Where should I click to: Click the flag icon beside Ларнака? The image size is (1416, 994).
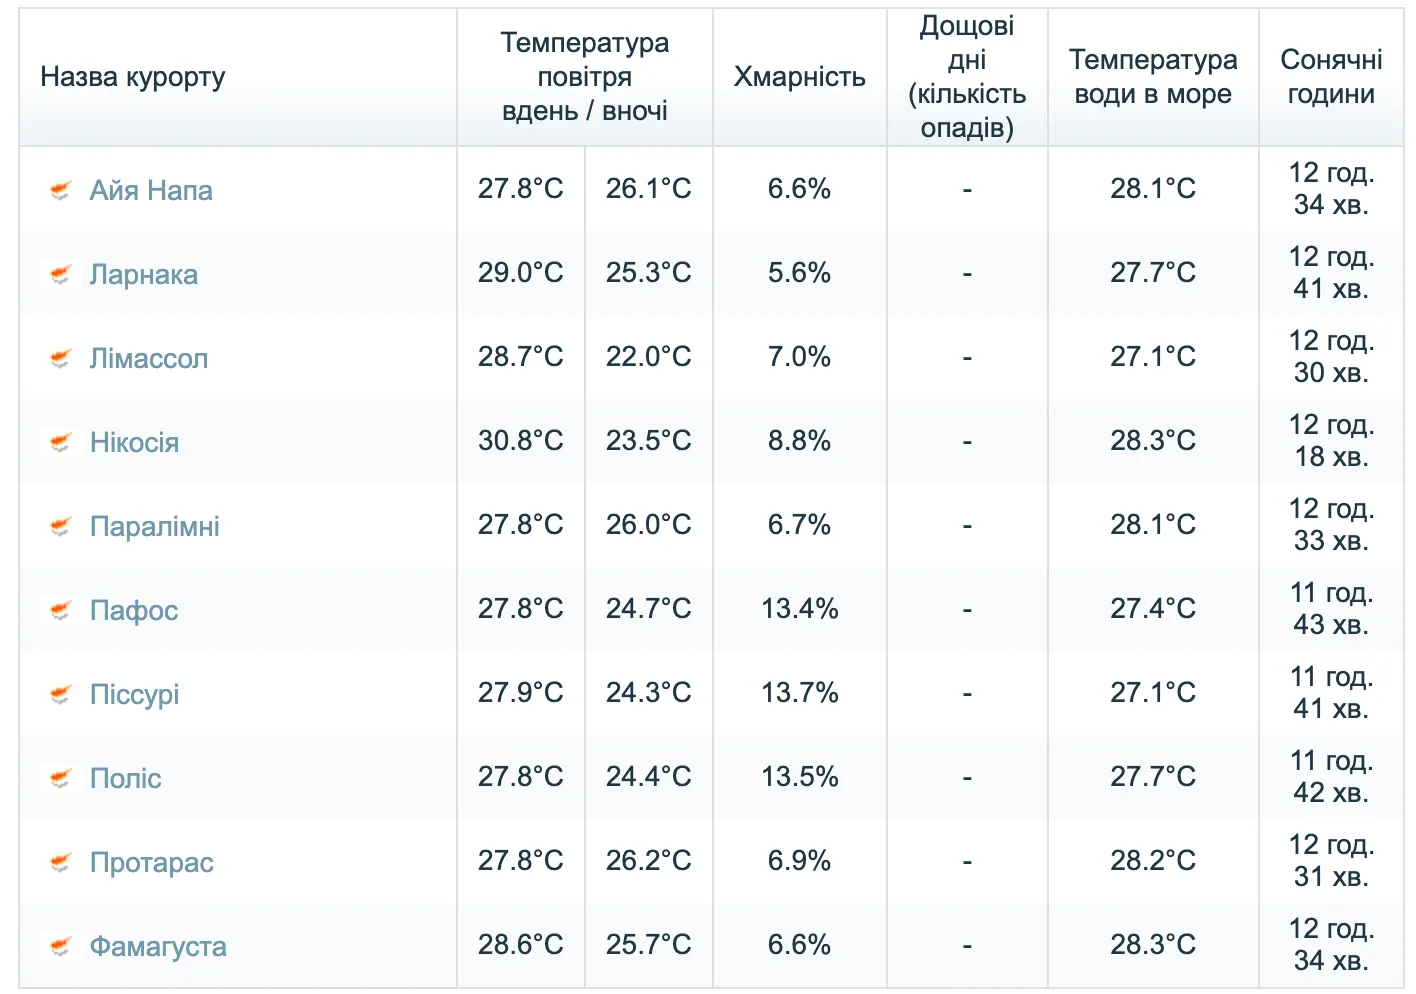click(x=61, y=274)
